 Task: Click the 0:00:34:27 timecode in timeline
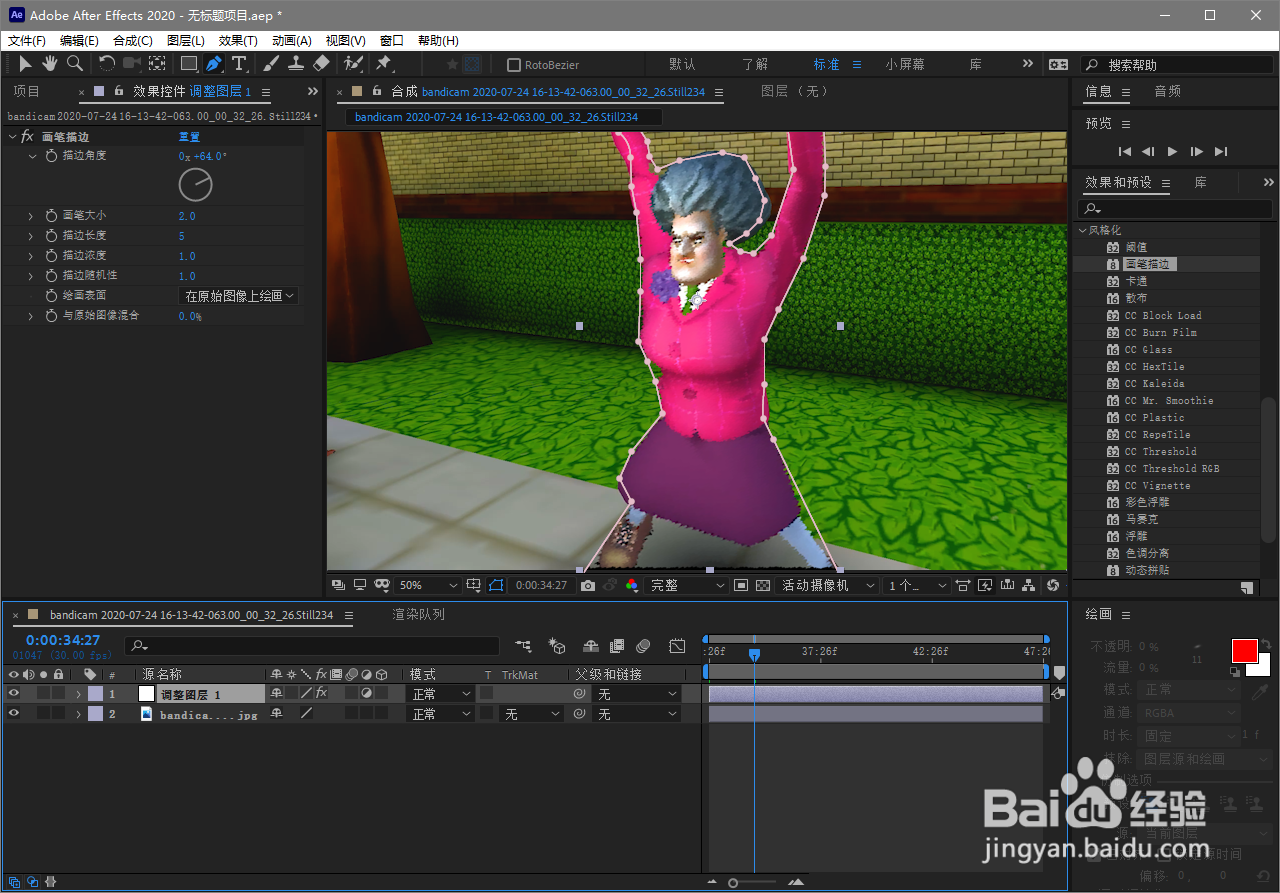[63, 640]
